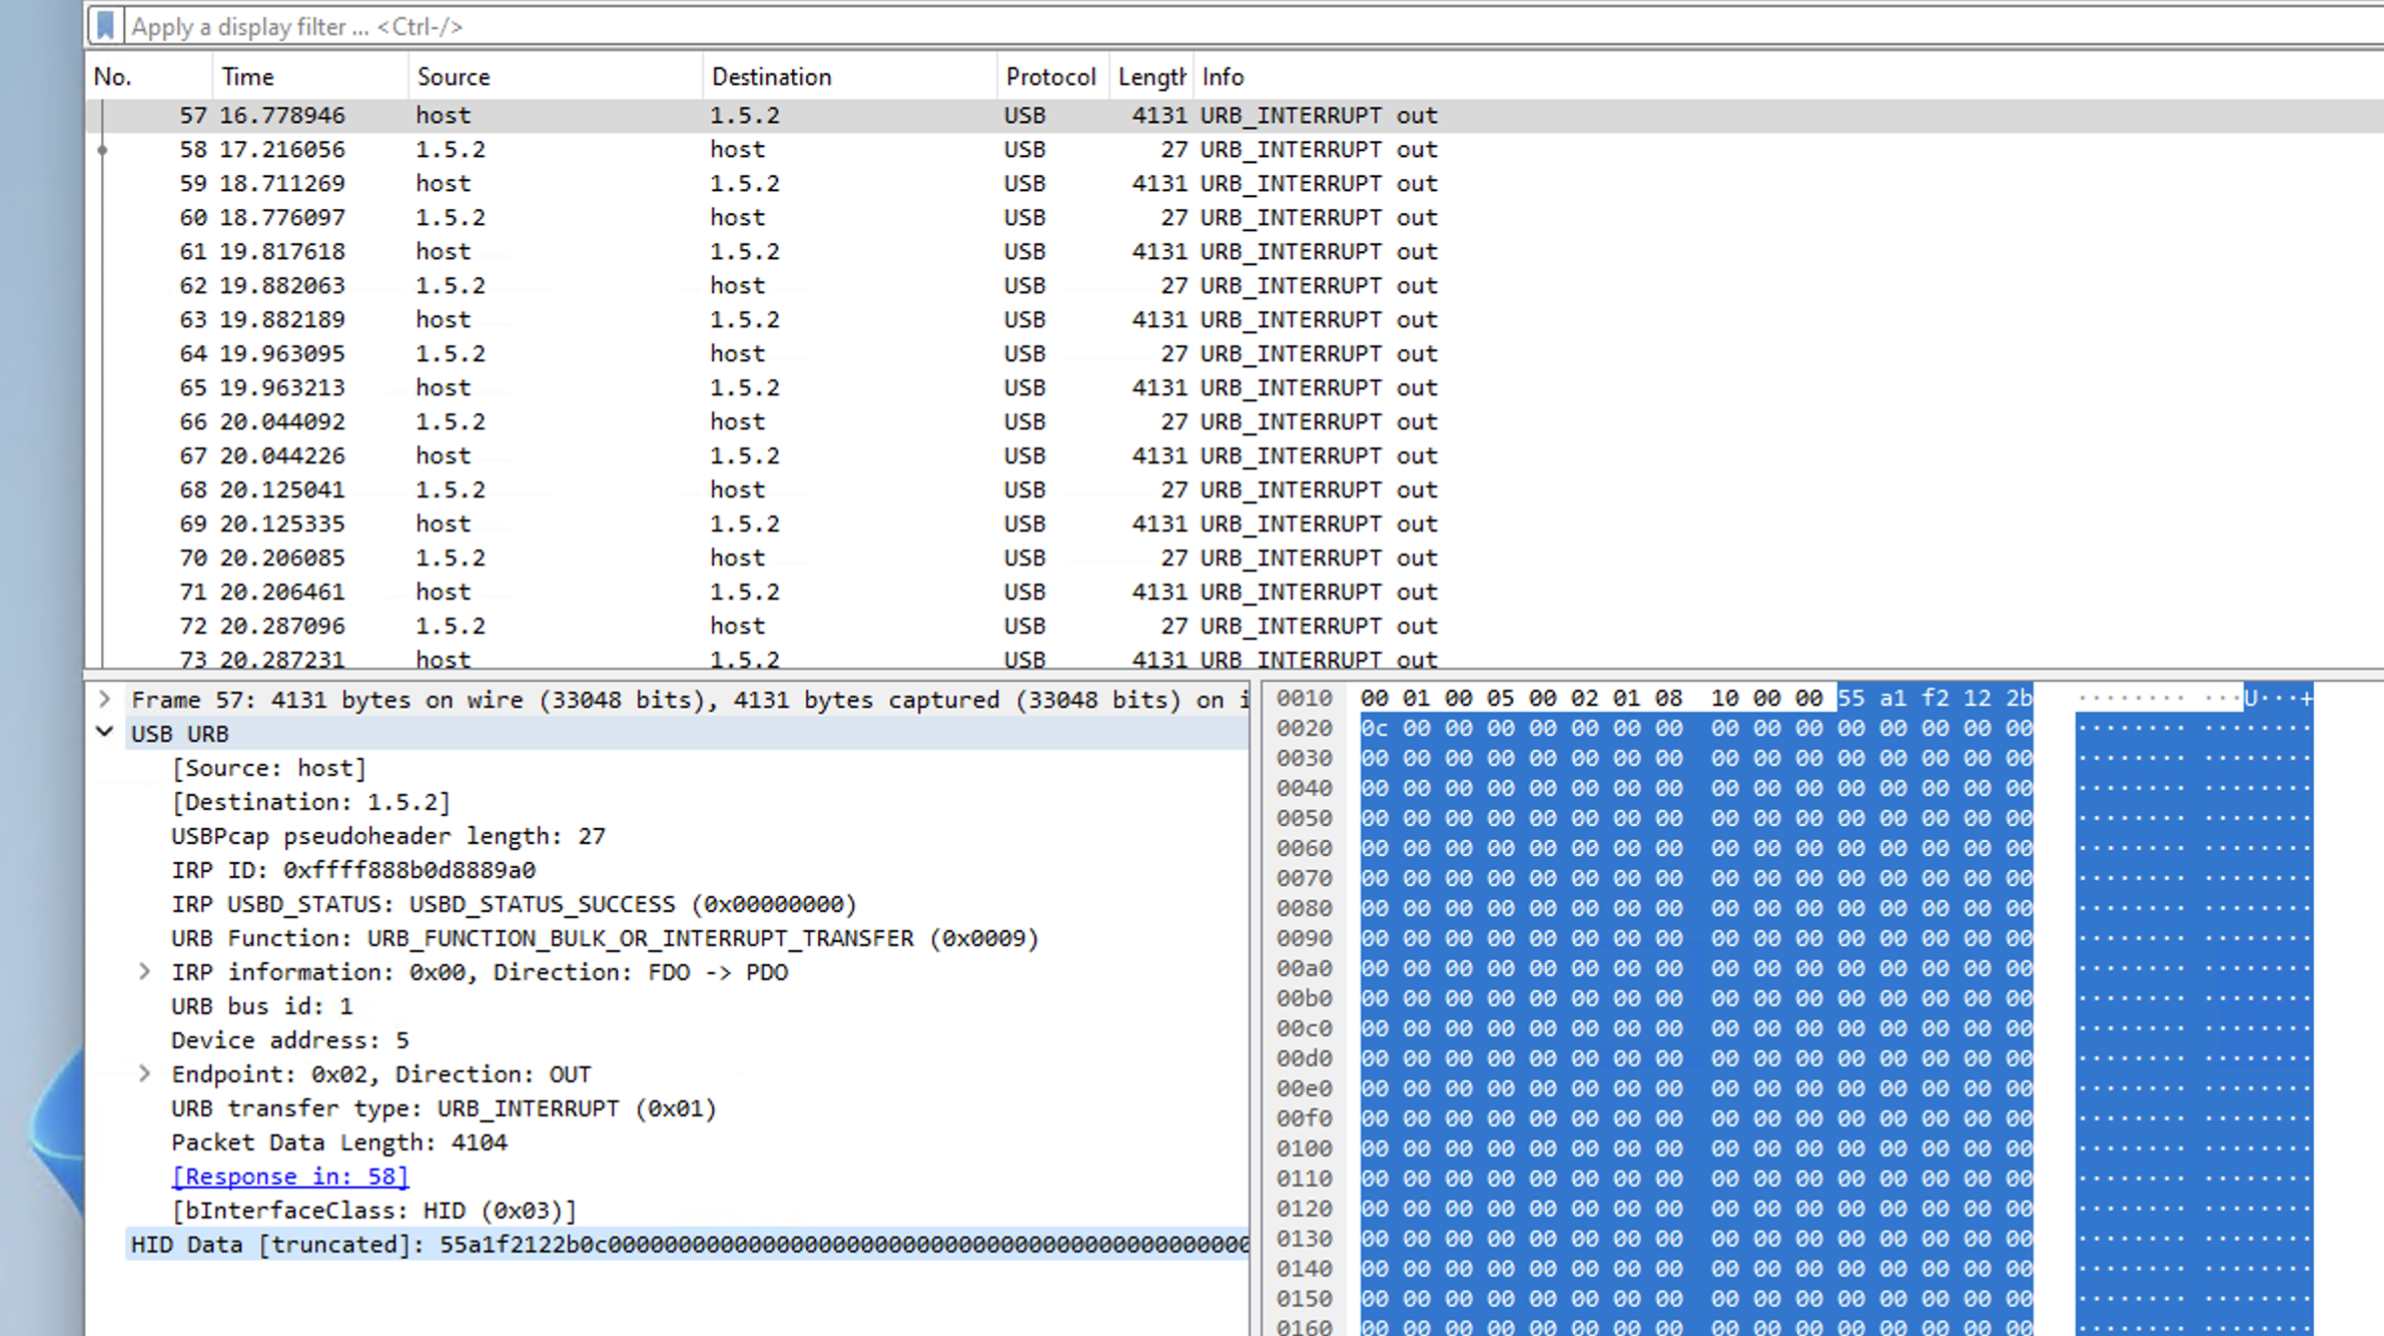
Task: Click the Protocol column header
Action: click(1050, 77)
